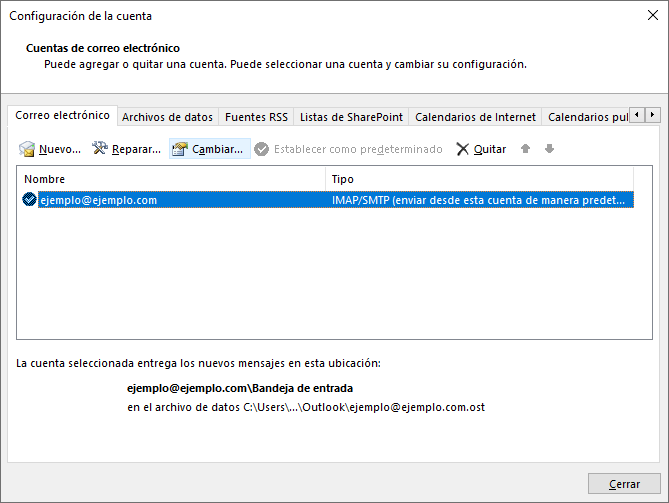
Task: Click the default account checkmark icon
Action: click(29, 200)
